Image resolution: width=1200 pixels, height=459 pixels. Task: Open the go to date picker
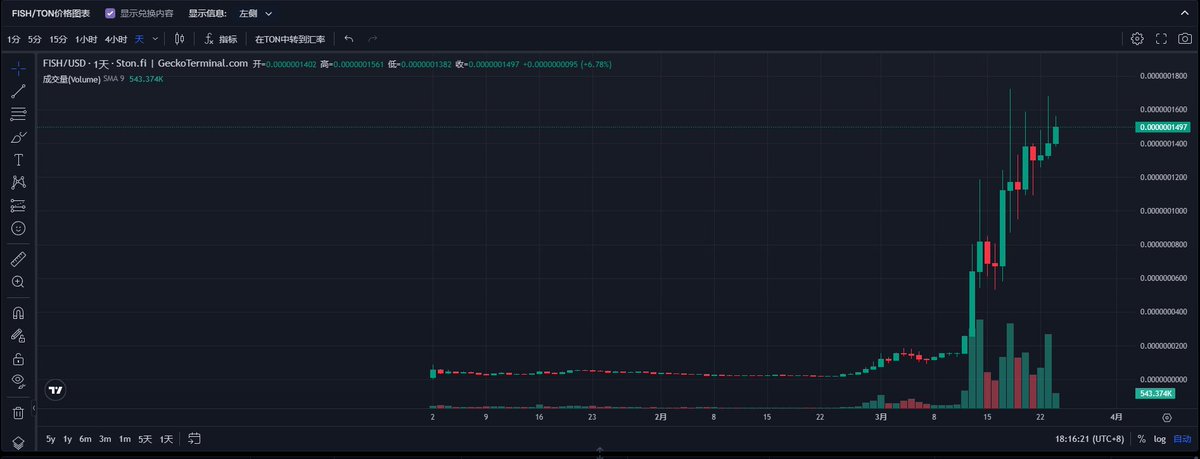[x=195, y=439]
